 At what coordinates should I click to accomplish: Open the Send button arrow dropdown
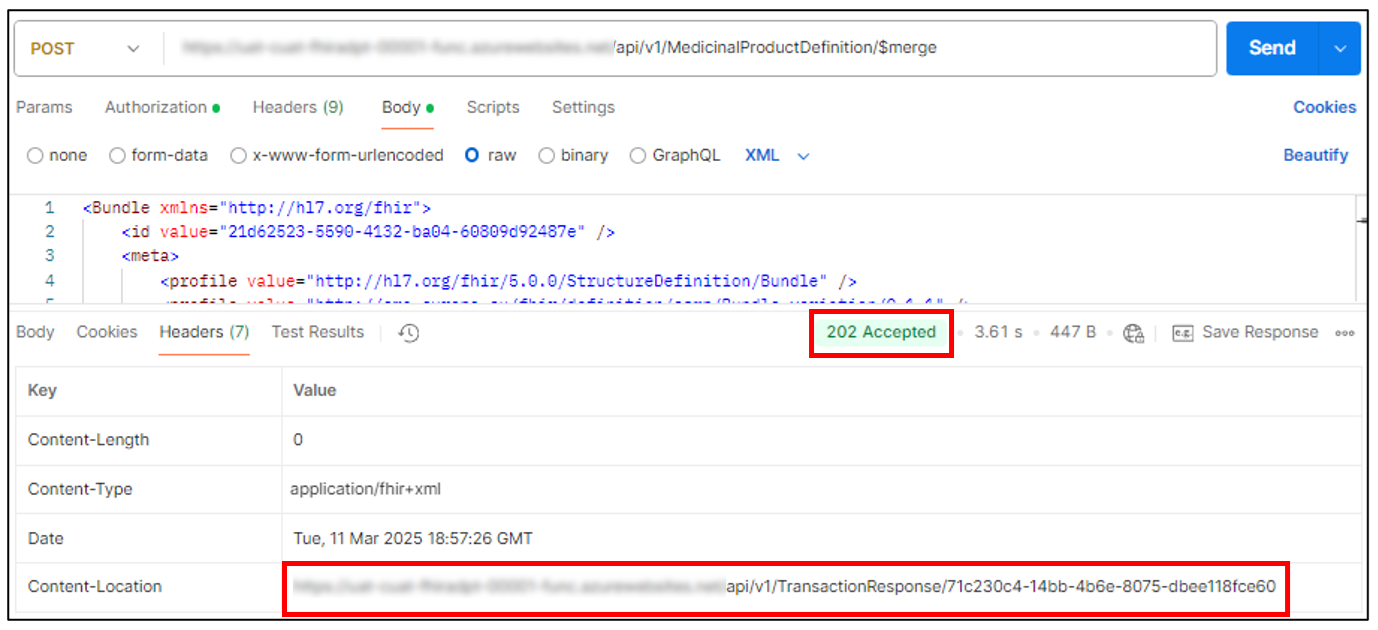(x=1340, y=48)
